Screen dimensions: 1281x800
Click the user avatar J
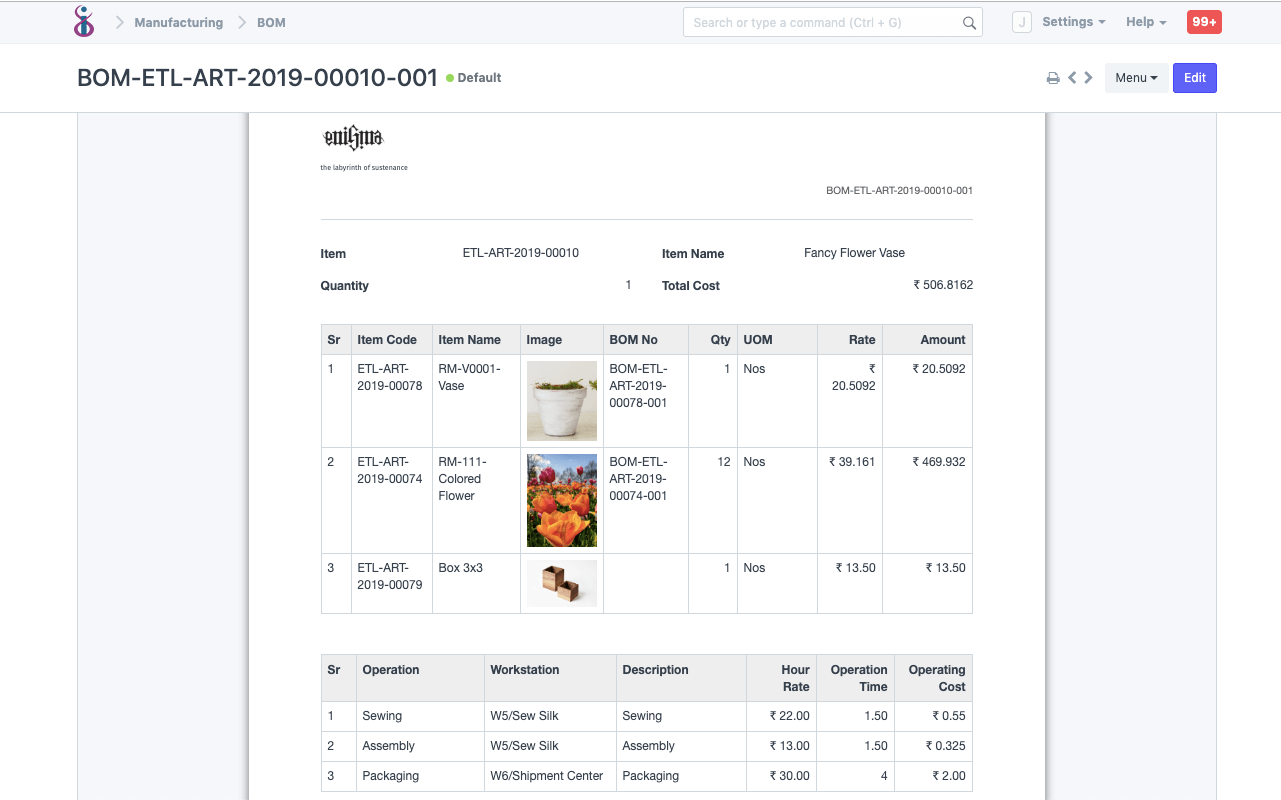tap(1021, 21)
